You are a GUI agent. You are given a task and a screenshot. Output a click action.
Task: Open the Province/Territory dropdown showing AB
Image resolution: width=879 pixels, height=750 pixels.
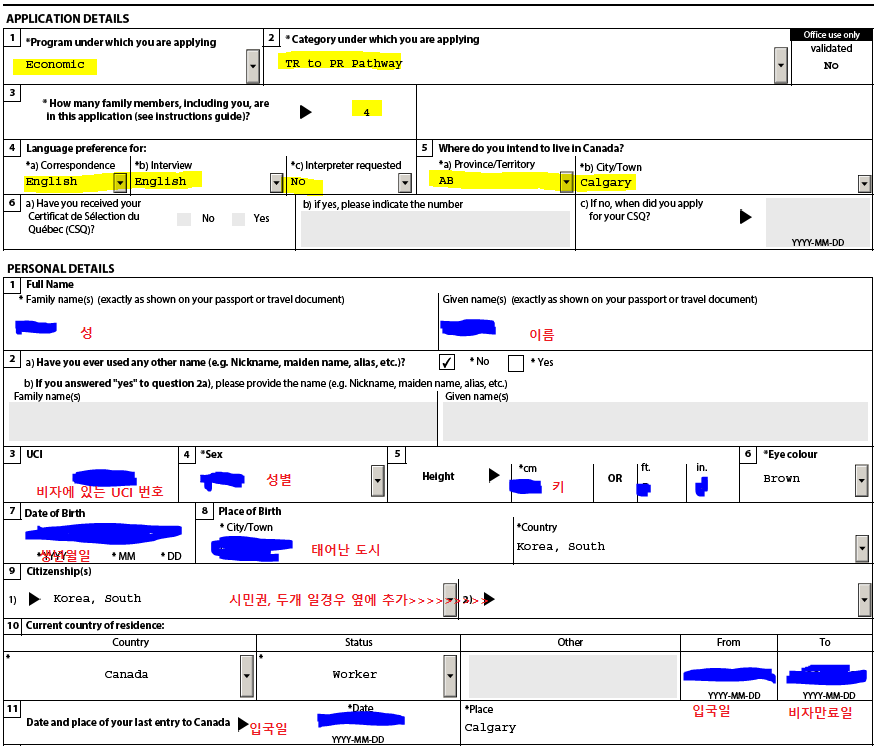pyautogui.click(x=566, y=182)
